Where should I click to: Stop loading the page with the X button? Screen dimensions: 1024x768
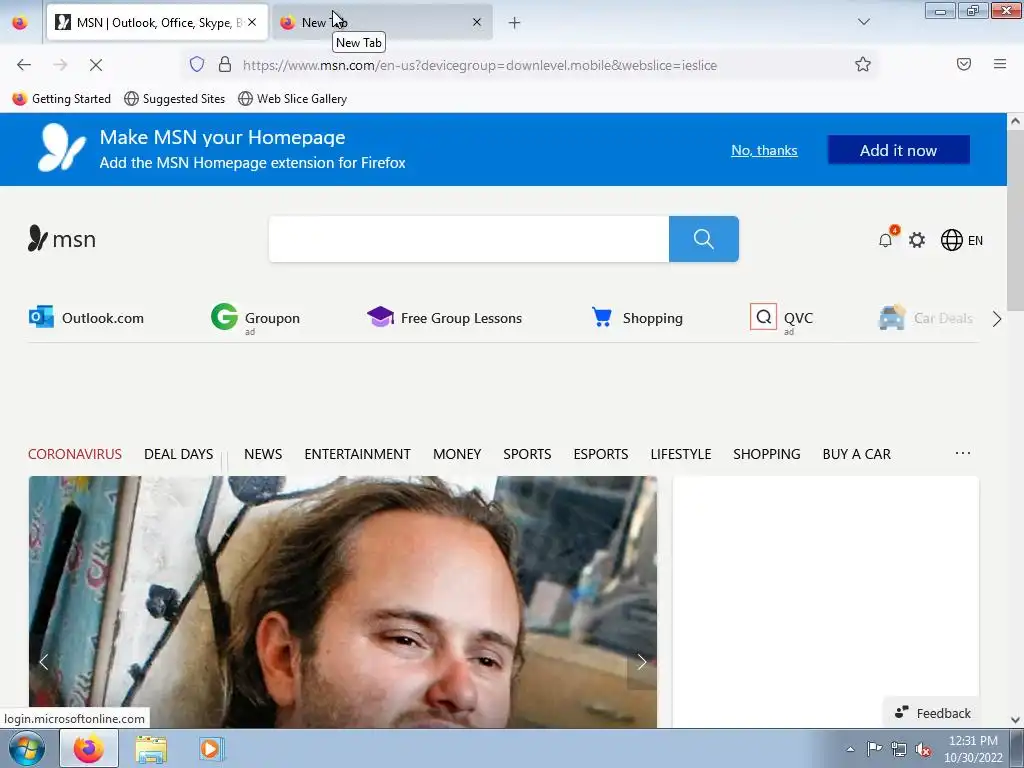(96, 65)
